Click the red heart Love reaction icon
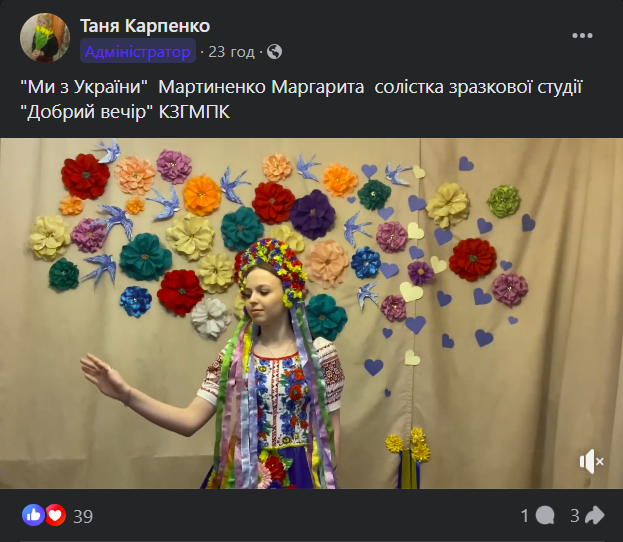The width and height of the screenshot is (623, 542). [x=56, y=515]
